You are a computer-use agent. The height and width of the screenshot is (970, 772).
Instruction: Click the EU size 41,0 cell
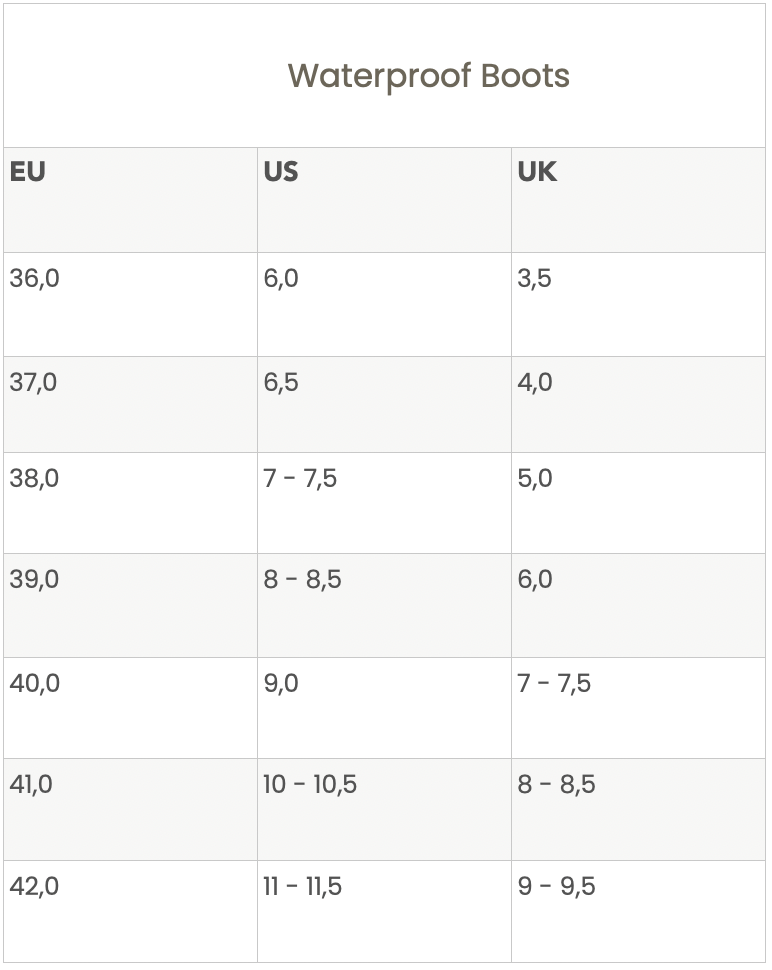click(x=32, y=784)
